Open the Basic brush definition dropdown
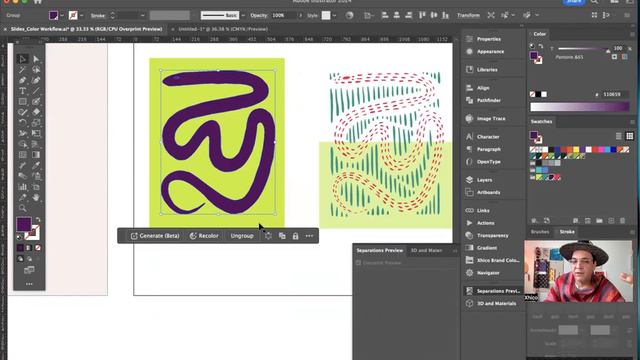 (x=243, y=16)
